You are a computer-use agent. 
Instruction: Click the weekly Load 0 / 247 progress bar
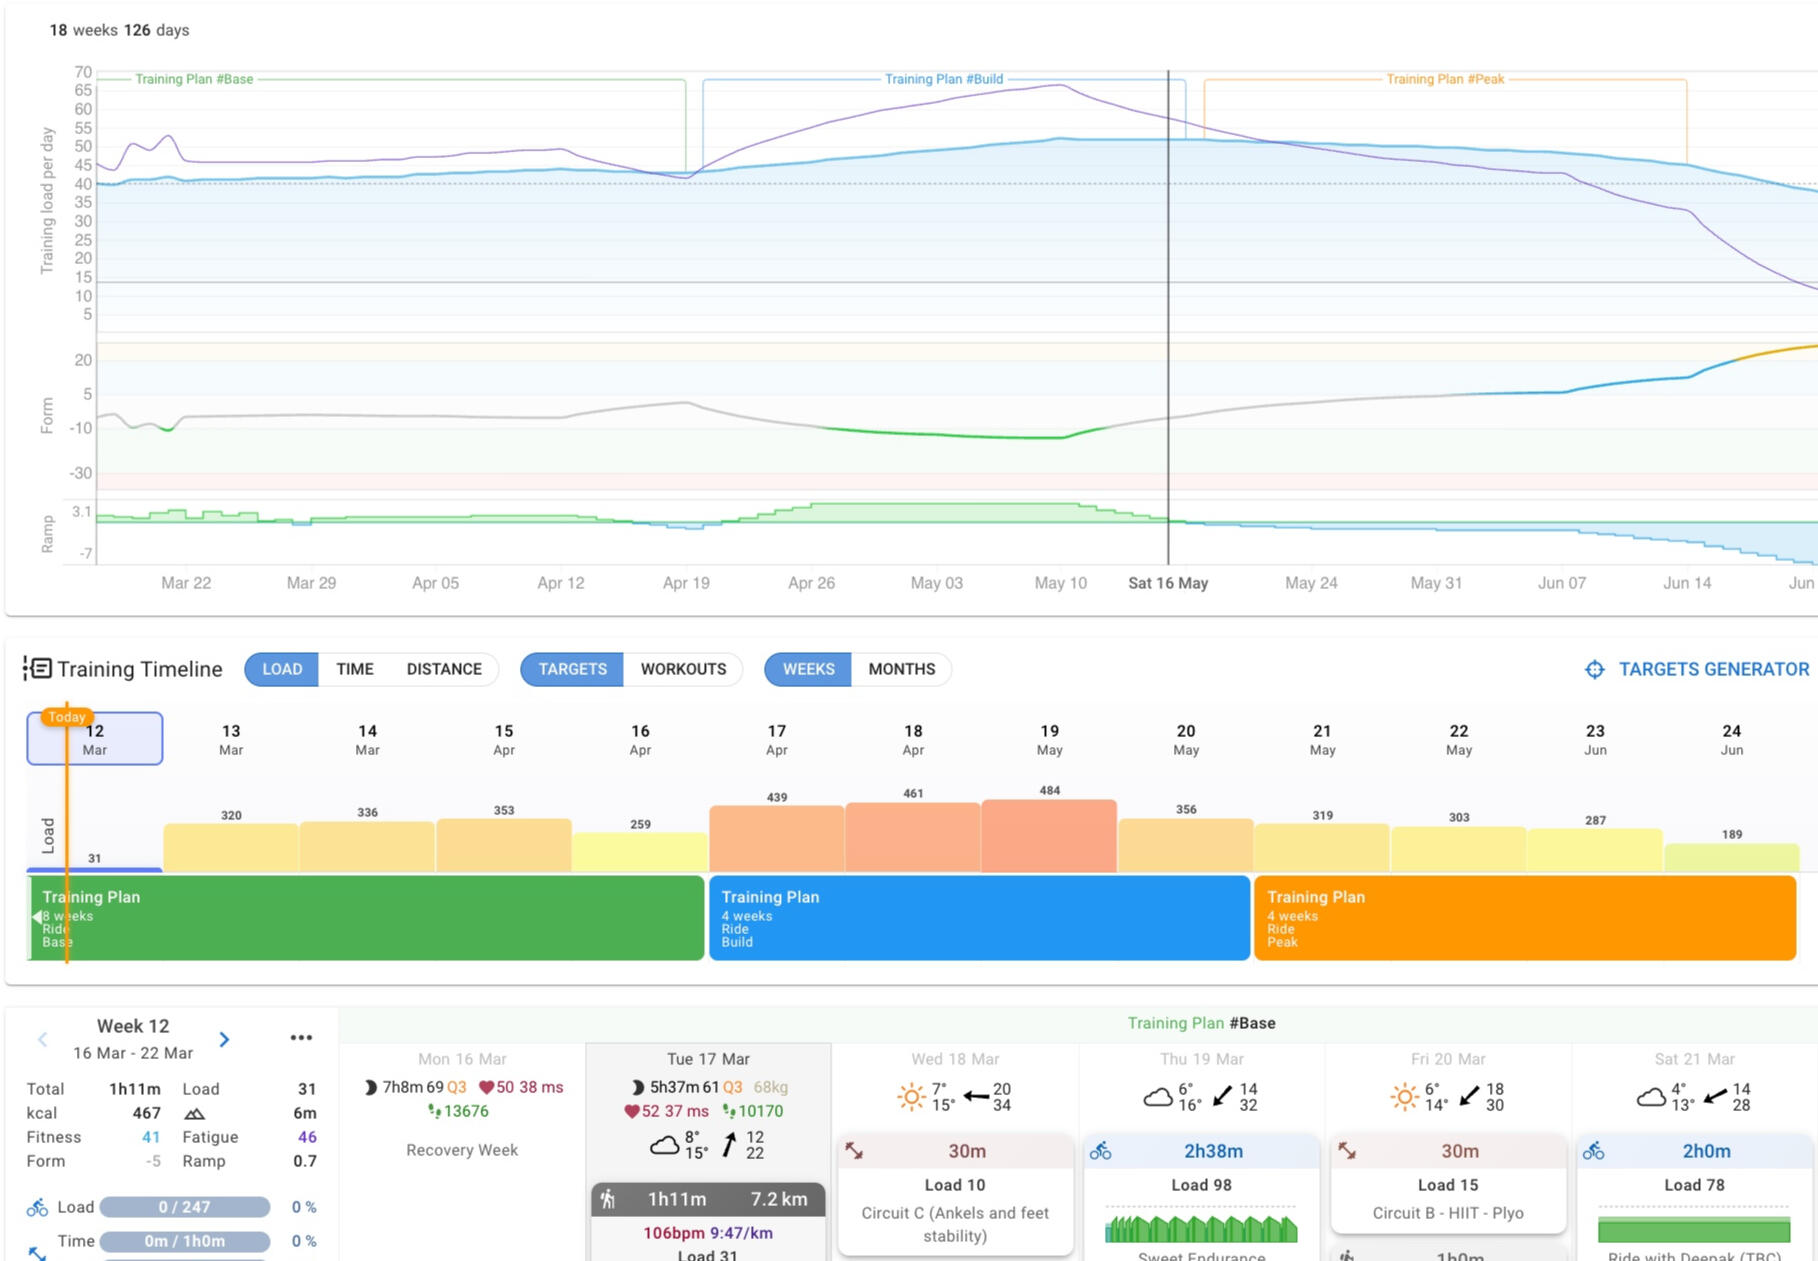pyautogui.click(x=184, y=1207)
